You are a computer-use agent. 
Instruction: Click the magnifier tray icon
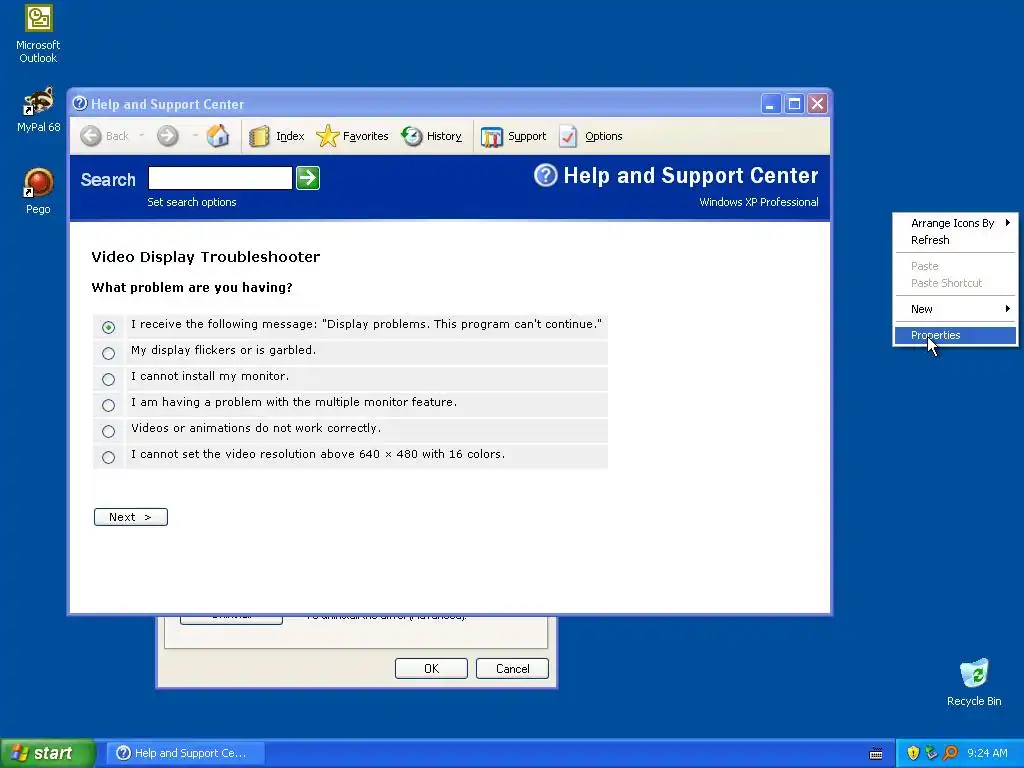pos(950,753)
